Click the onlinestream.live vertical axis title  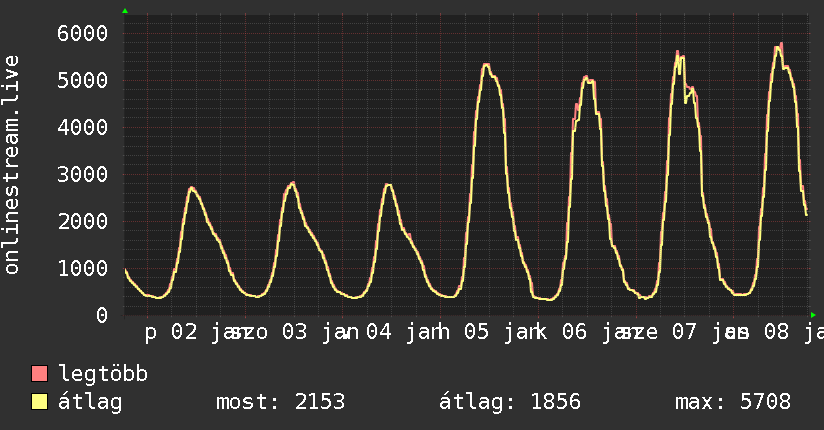tap(12, 165)
